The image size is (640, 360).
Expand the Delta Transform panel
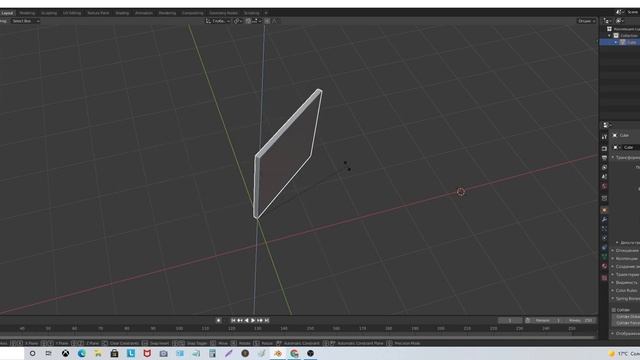pos(617,242)
